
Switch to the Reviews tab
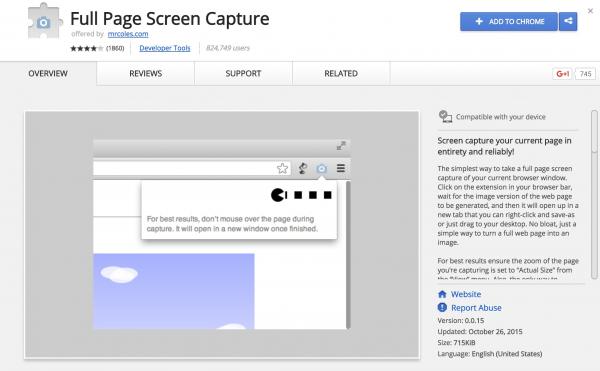[x=145, y=73]
